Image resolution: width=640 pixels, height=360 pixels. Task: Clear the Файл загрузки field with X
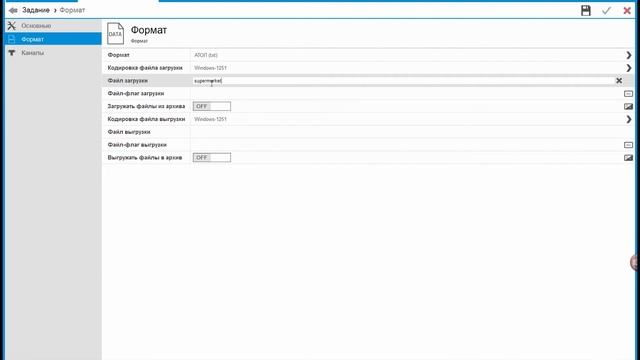tap(619, 81)
